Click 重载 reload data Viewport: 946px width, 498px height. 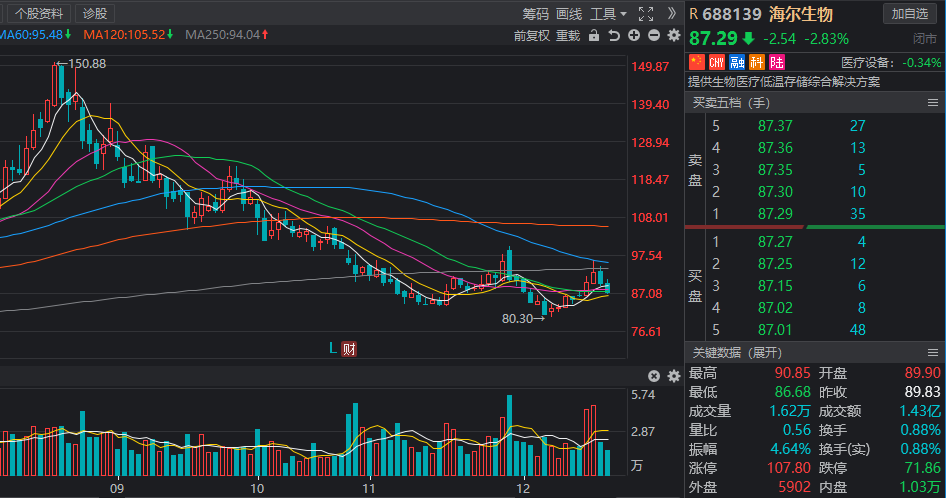pyautogui.click(x=568, y=36)
